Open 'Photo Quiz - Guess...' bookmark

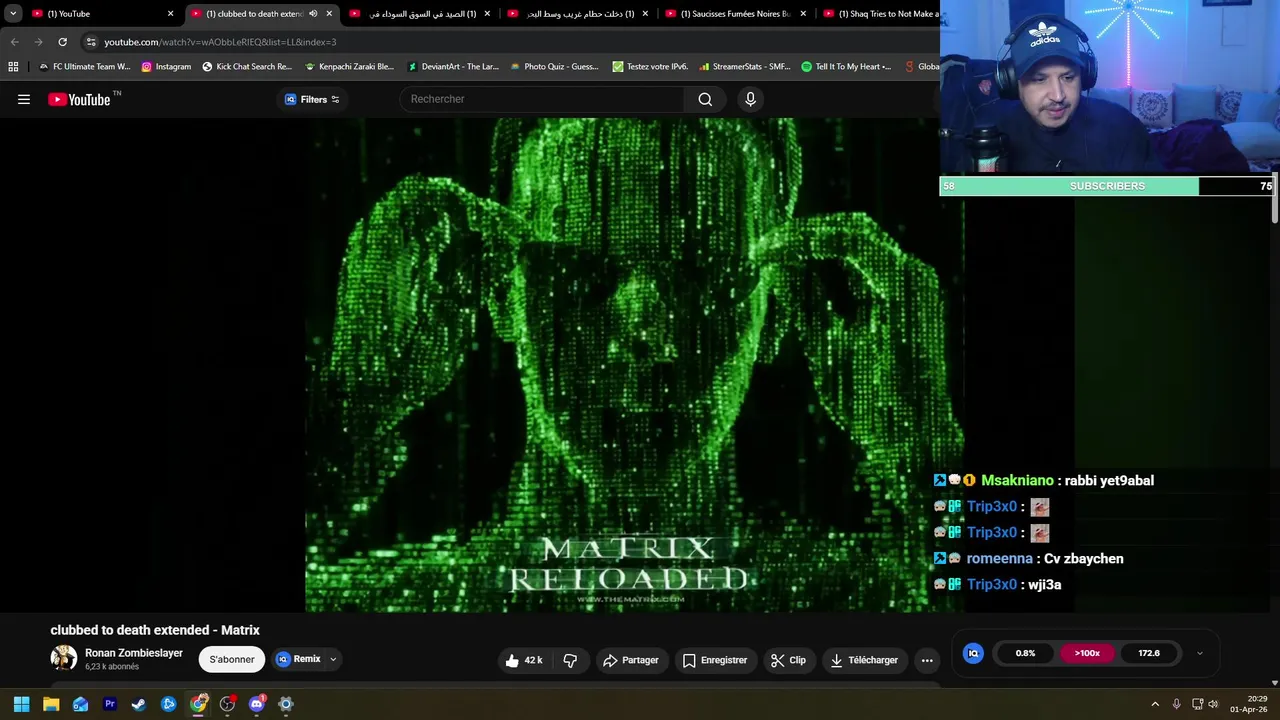pos(555,67)
